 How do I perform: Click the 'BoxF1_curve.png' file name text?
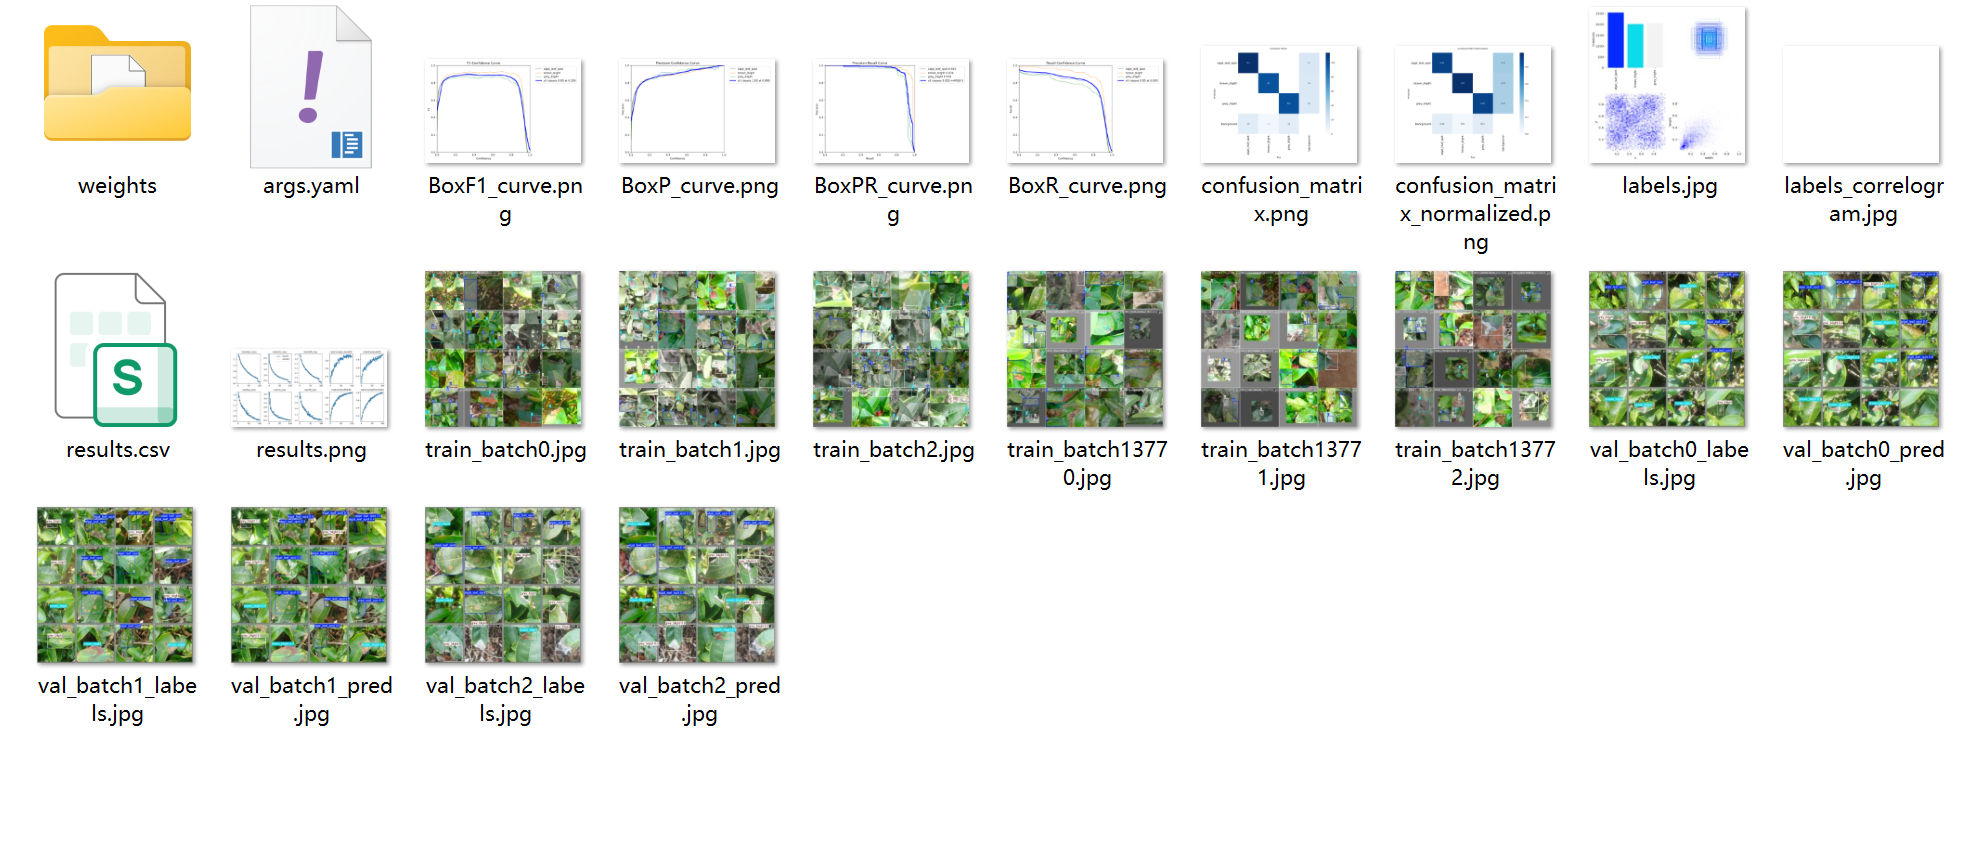point(505,200)
